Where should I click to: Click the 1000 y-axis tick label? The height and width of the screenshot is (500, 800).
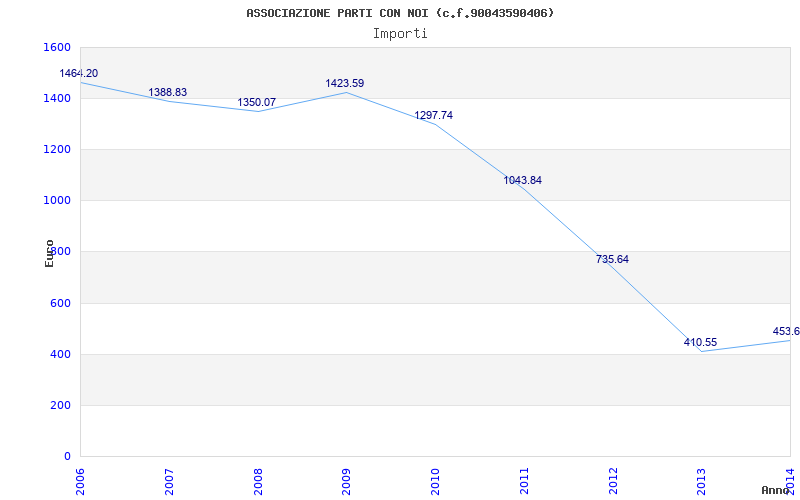click(x=57, y=201)
